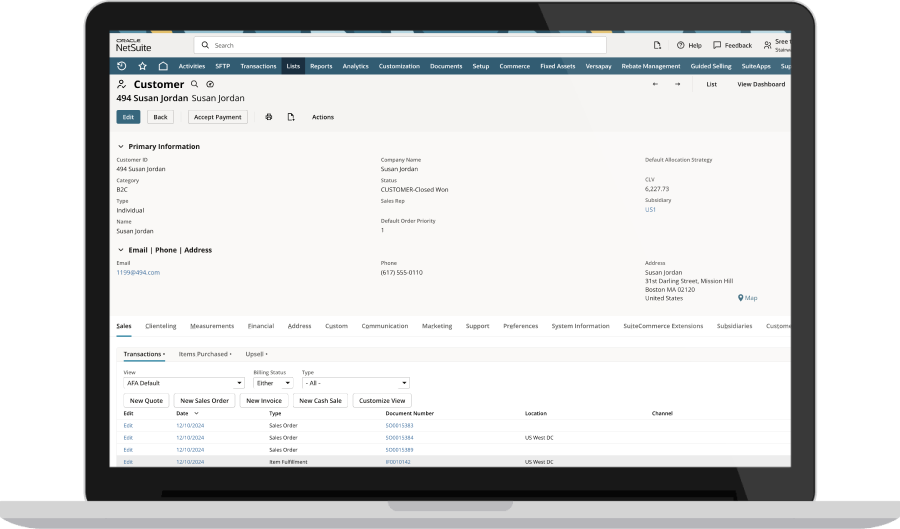Collapse the Email | Phone | Address section
The image size is (900, 529).
click(121, 250)
